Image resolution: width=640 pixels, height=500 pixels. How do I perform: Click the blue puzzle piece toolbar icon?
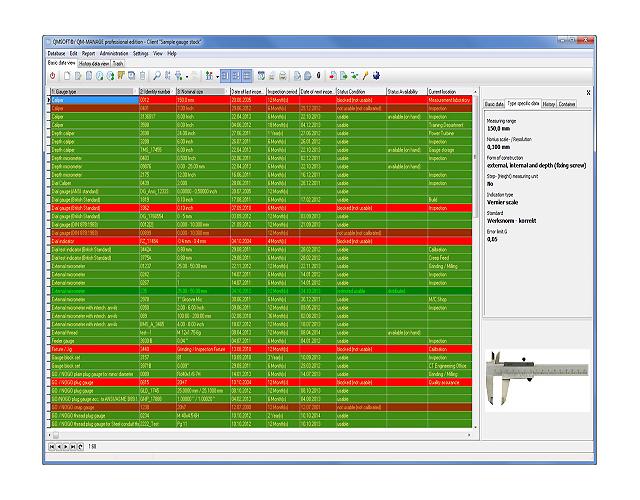[x=376, y=76]
